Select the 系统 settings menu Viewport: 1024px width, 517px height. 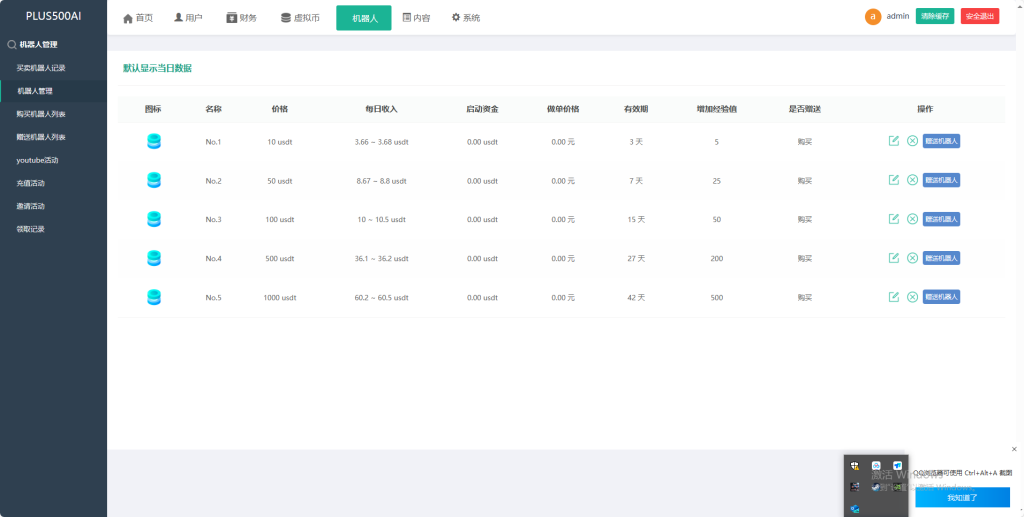(x=465, y=18)
